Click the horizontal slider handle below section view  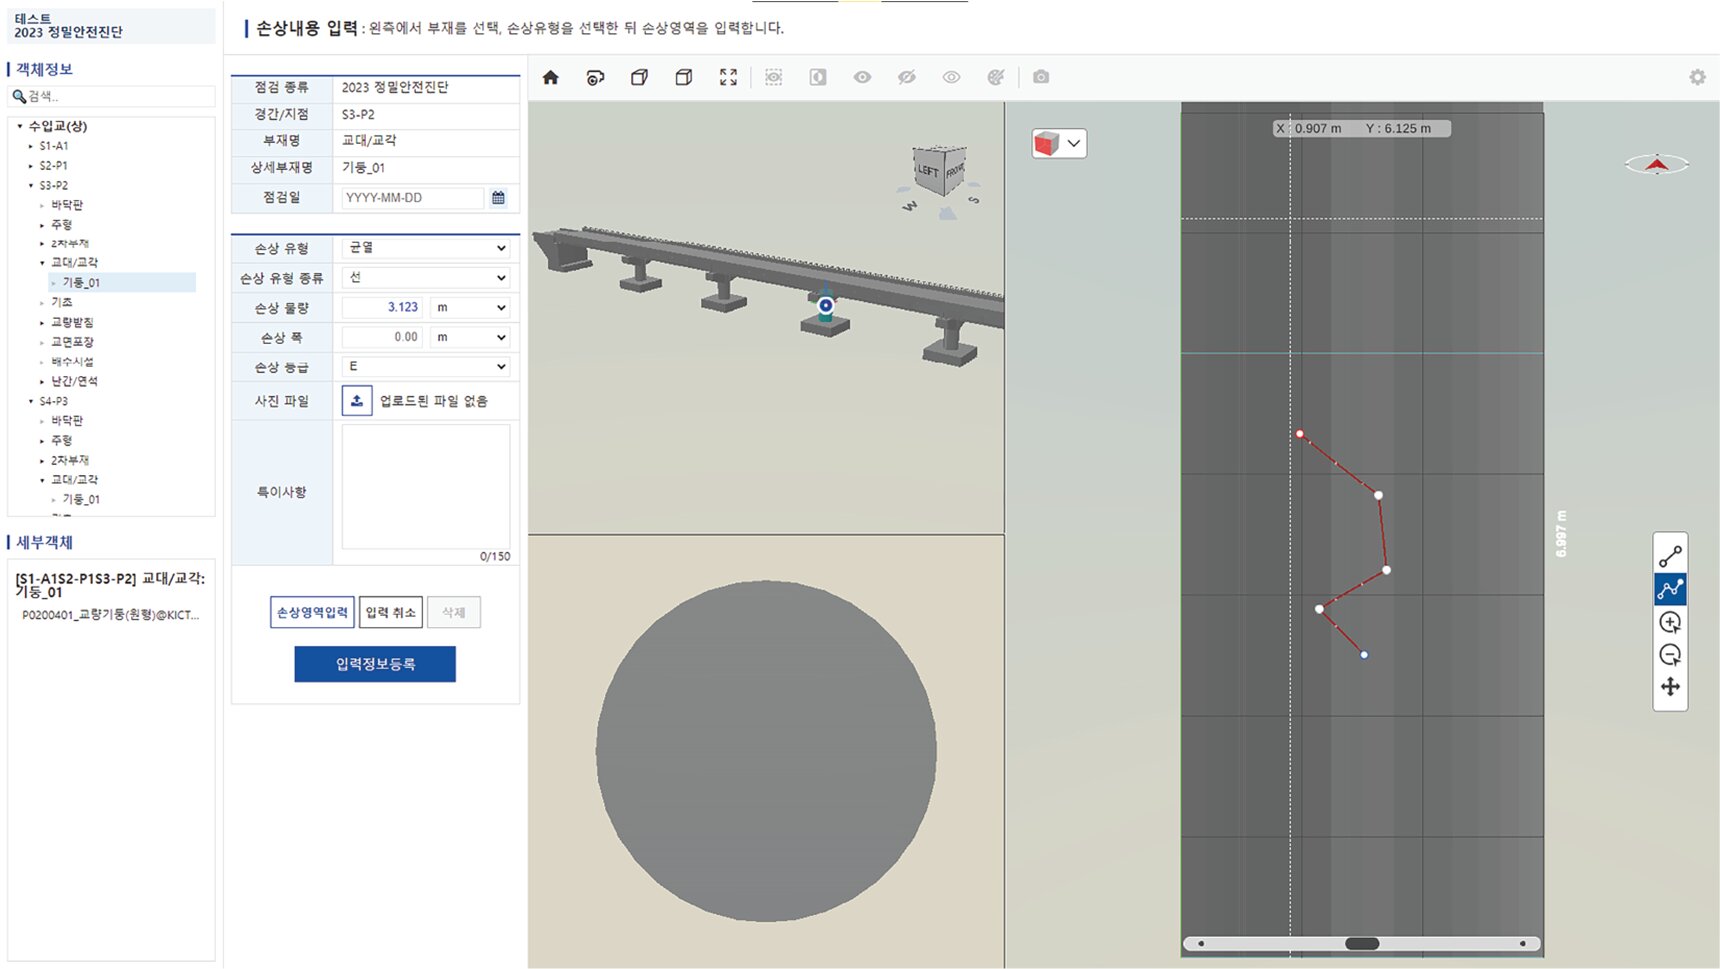1362,944
